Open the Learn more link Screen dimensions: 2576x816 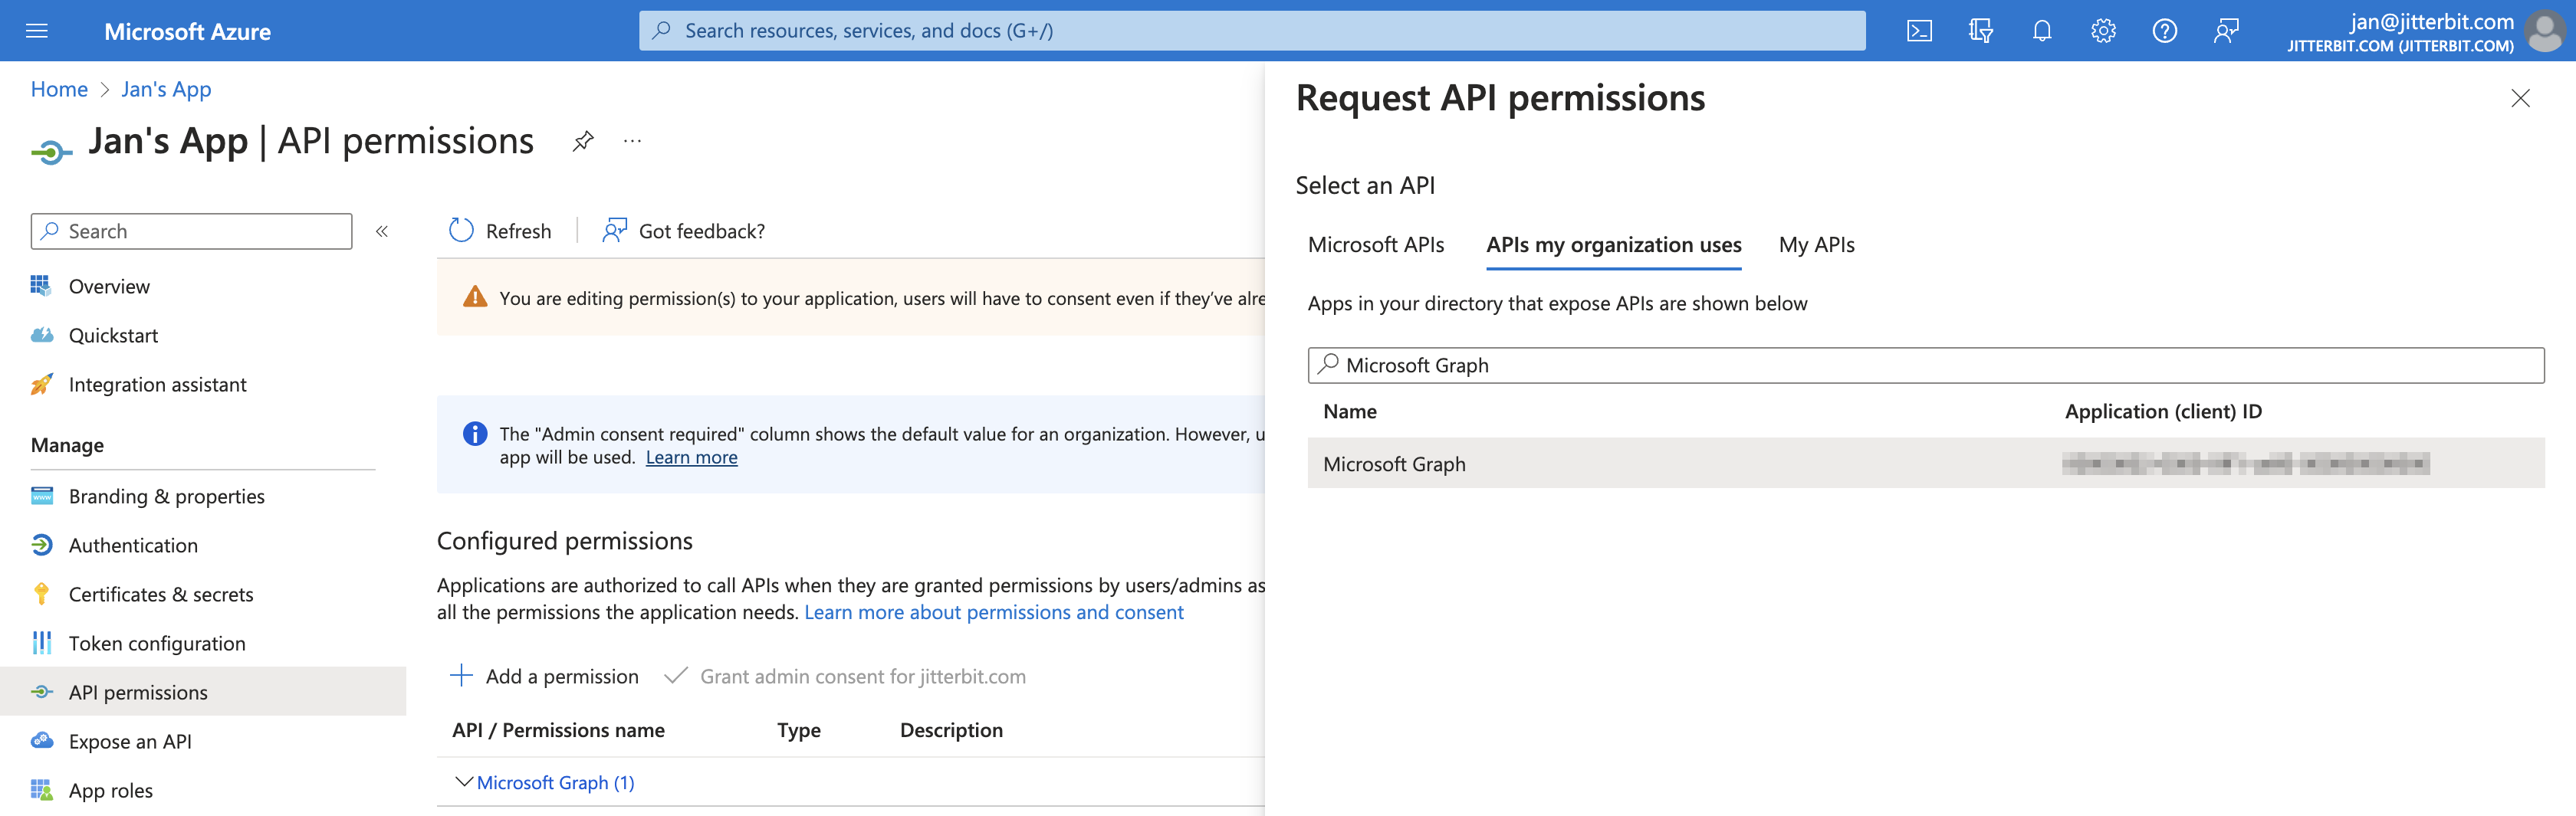point(691,458)
